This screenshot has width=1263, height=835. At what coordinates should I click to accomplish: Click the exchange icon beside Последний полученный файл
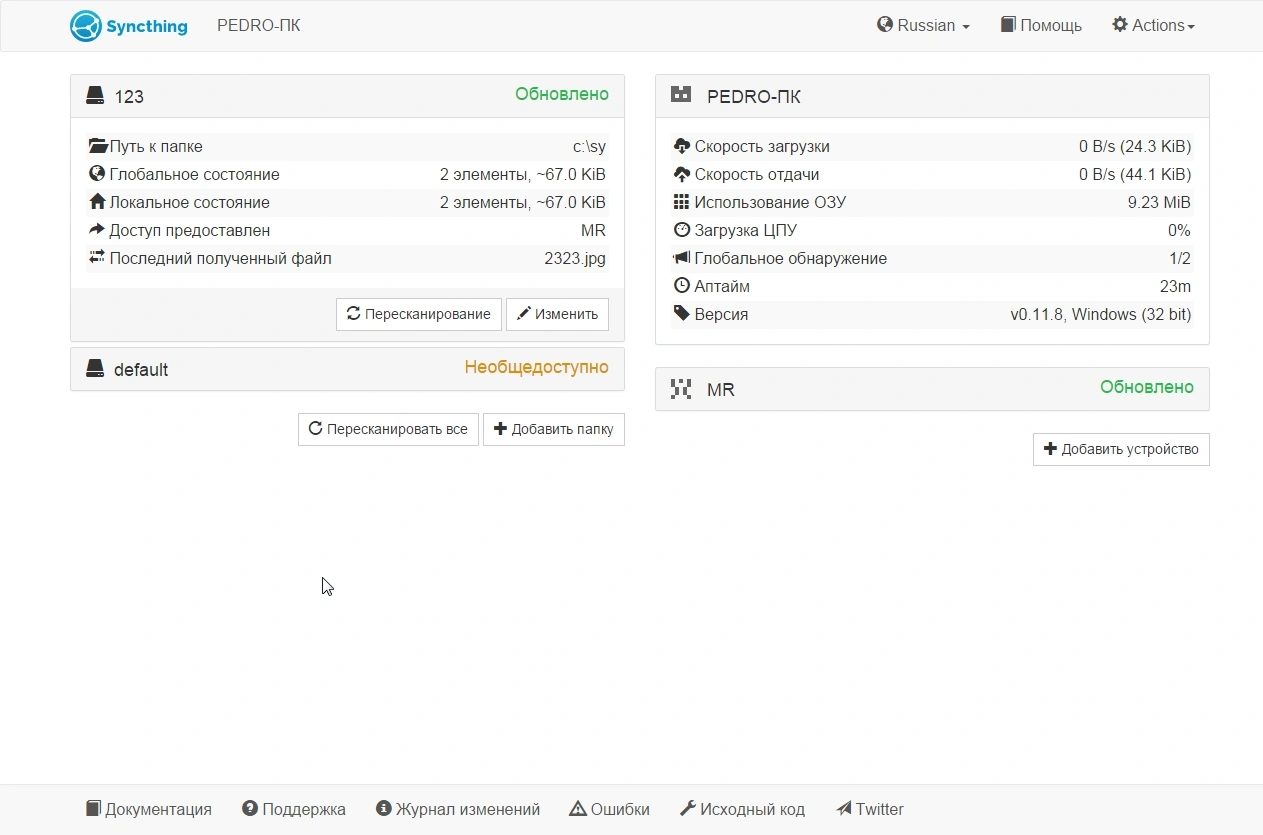[x=97, y=258]
